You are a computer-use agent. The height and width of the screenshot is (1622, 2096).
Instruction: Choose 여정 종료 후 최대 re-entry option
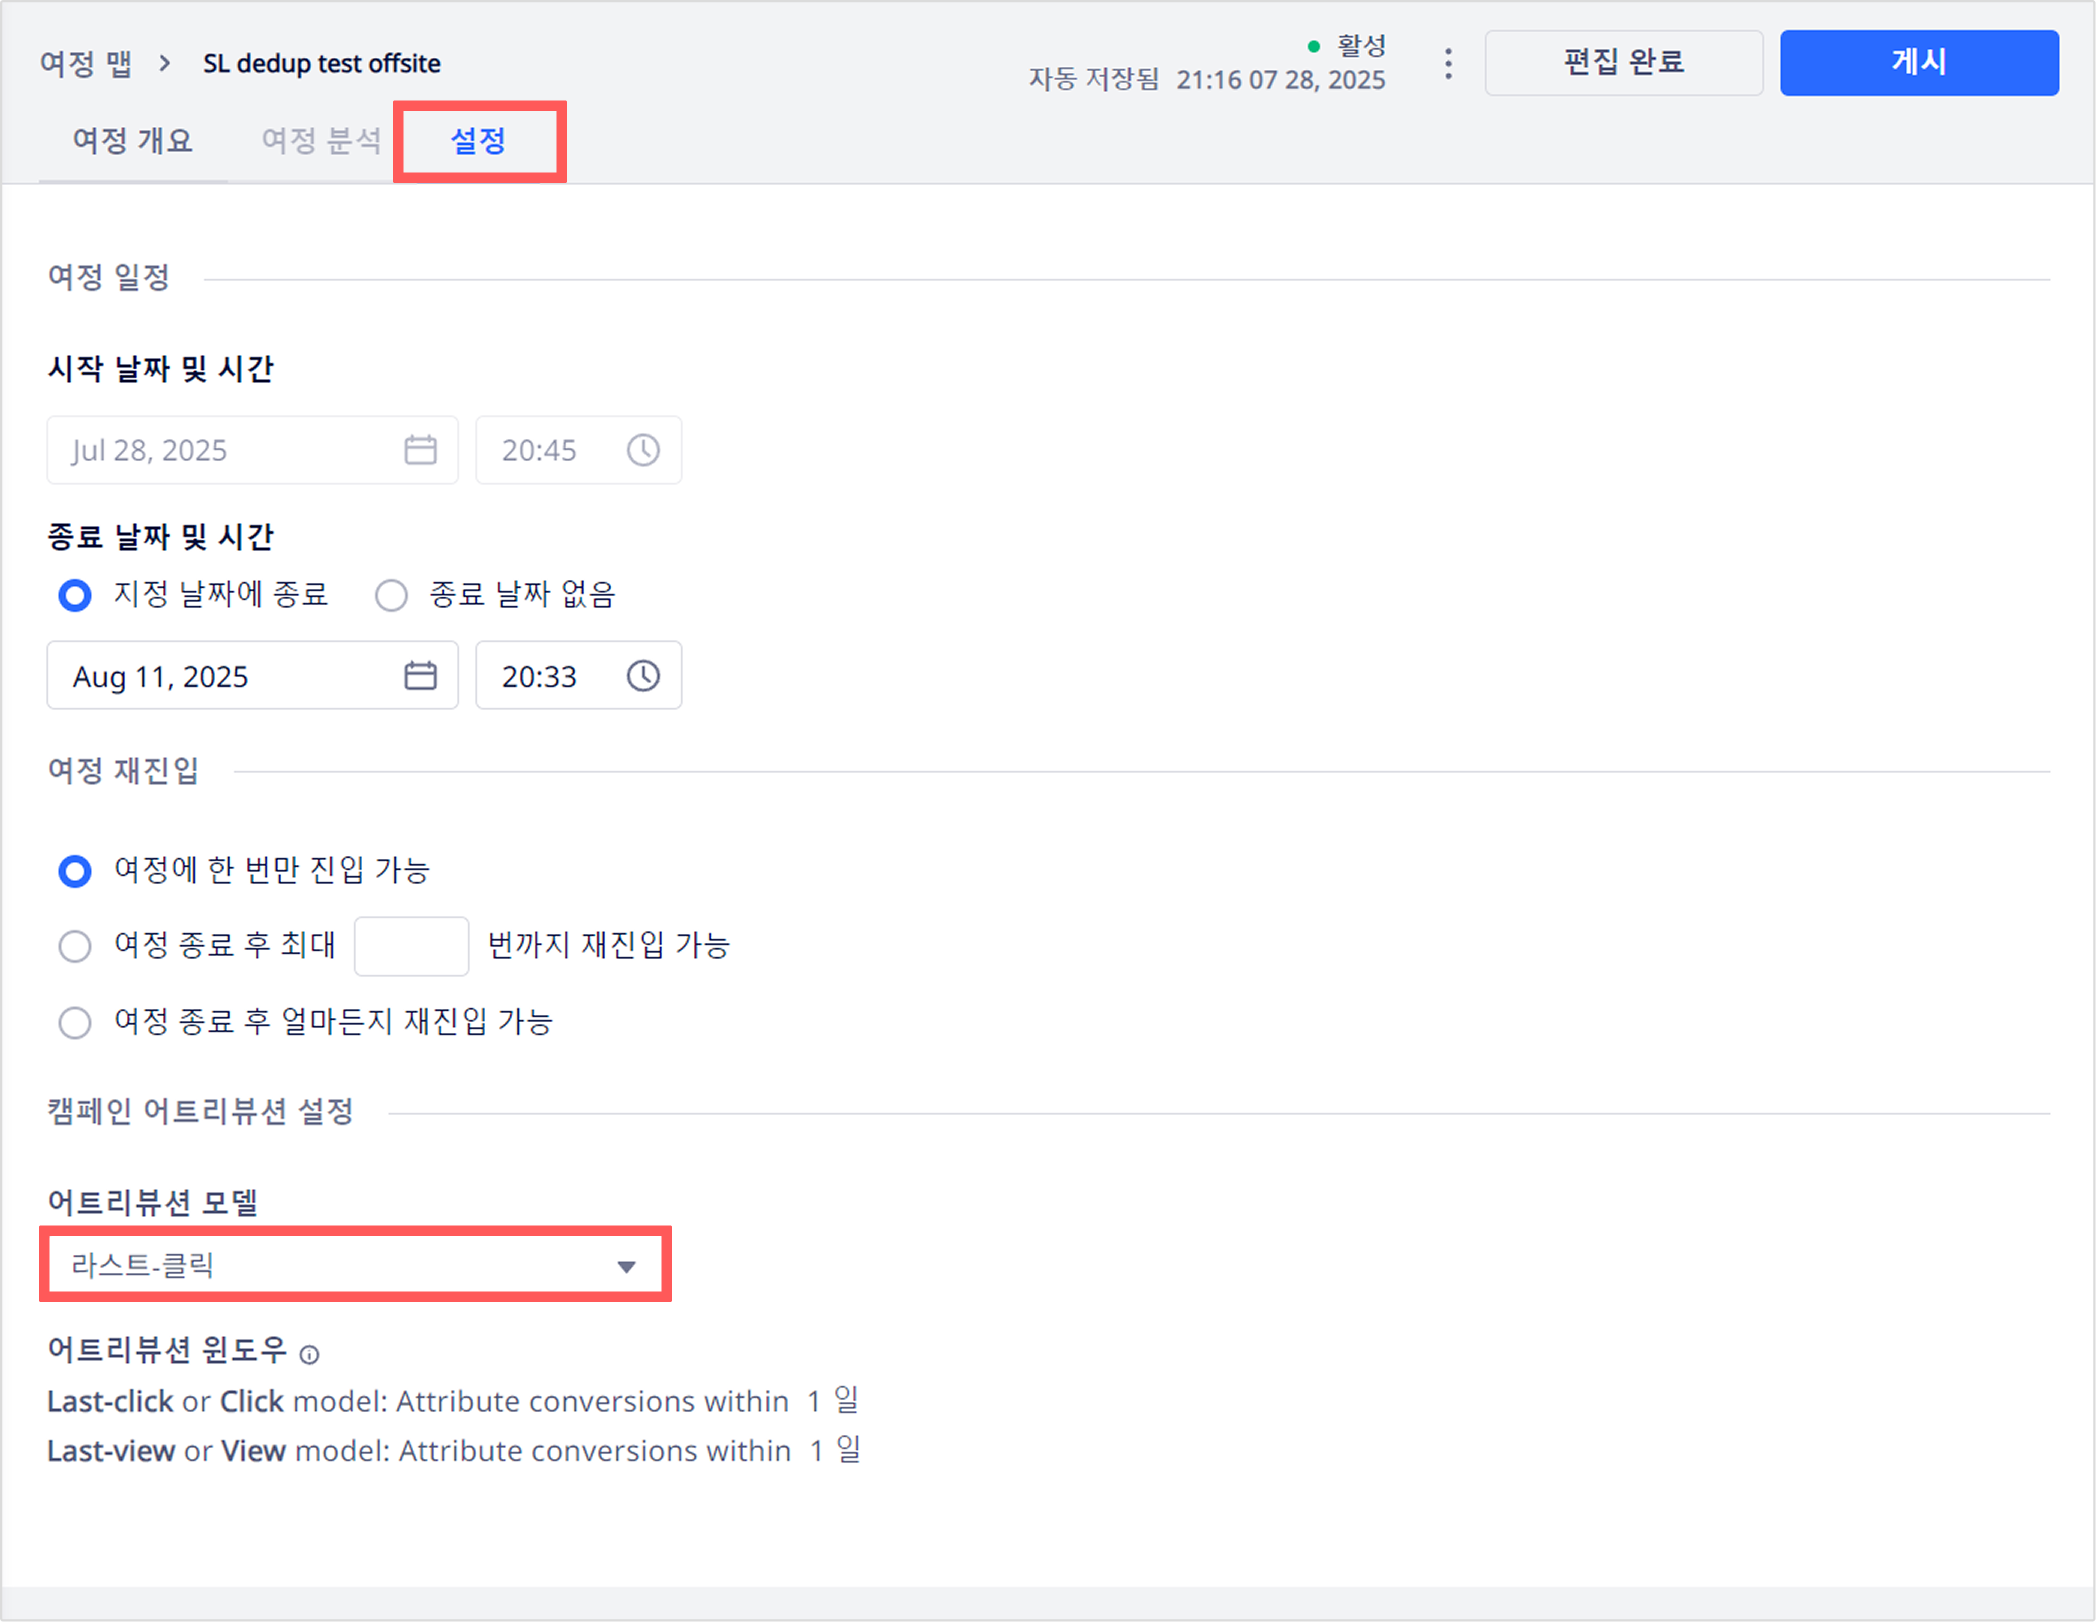click(75, 946)
